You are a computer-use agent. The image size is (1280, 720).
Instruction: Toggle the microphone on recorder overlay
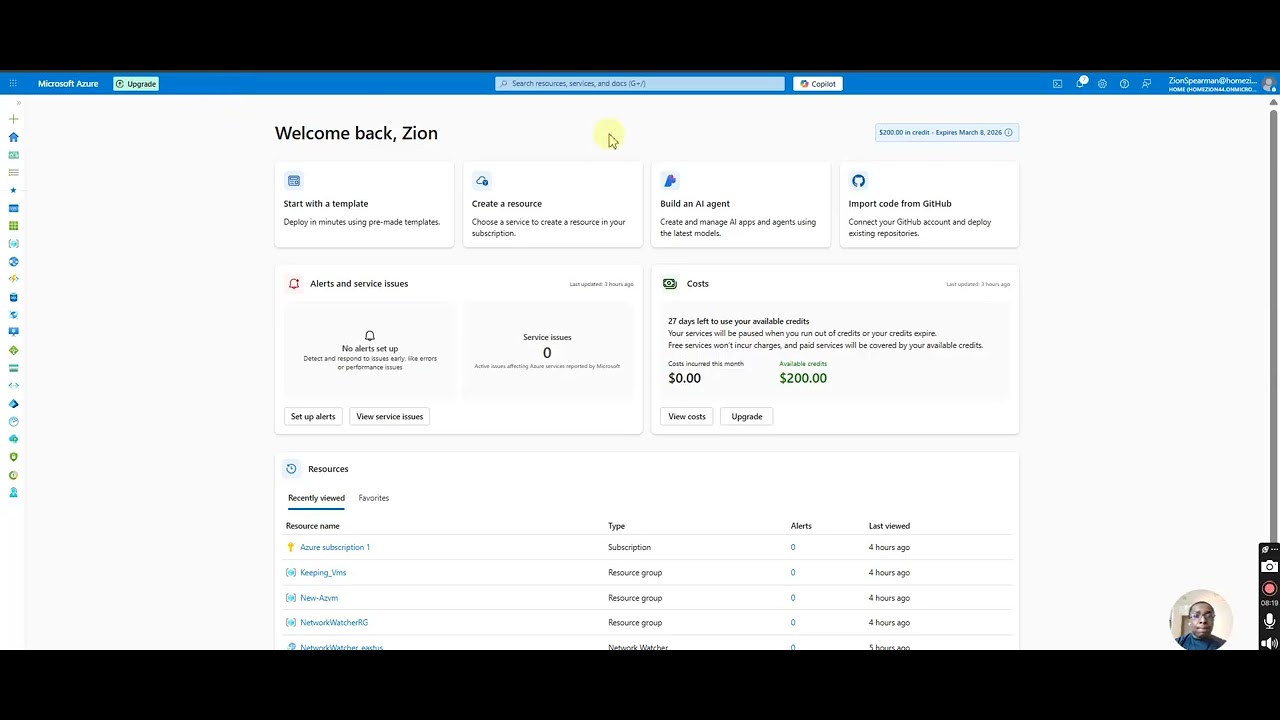coord(1269,621)
